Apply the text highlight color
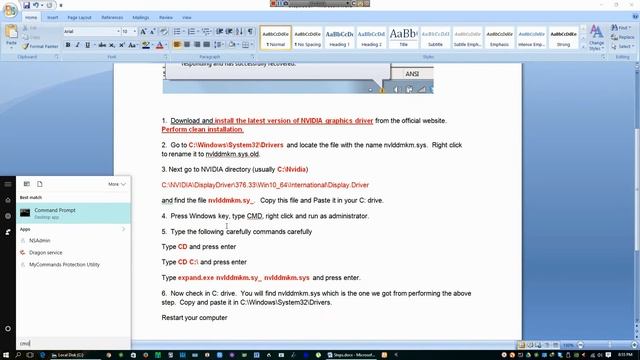This screenshot has height=360, width=640. pos(145,45)
